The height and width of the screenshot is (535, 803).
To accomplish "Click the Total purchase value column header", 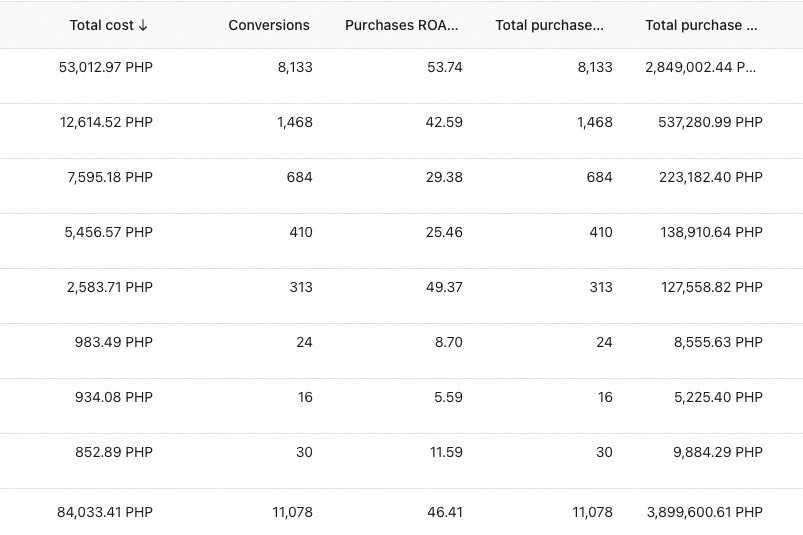I will (x=701, y=25).
